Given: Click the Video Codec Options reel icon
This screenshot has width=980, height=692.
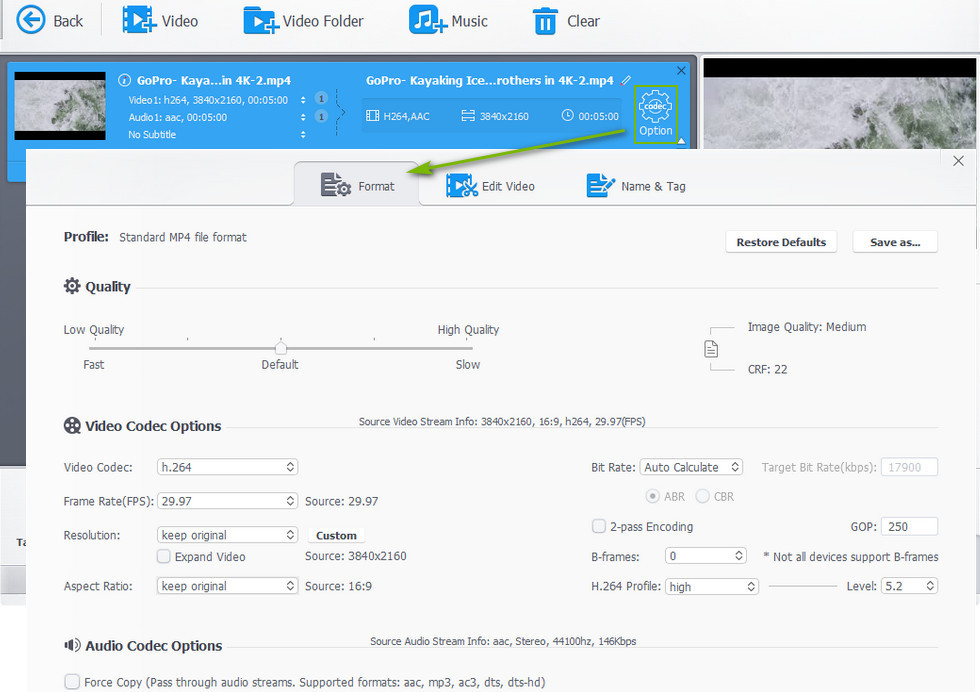Looking at the screenshot, I should pos(72,426).
